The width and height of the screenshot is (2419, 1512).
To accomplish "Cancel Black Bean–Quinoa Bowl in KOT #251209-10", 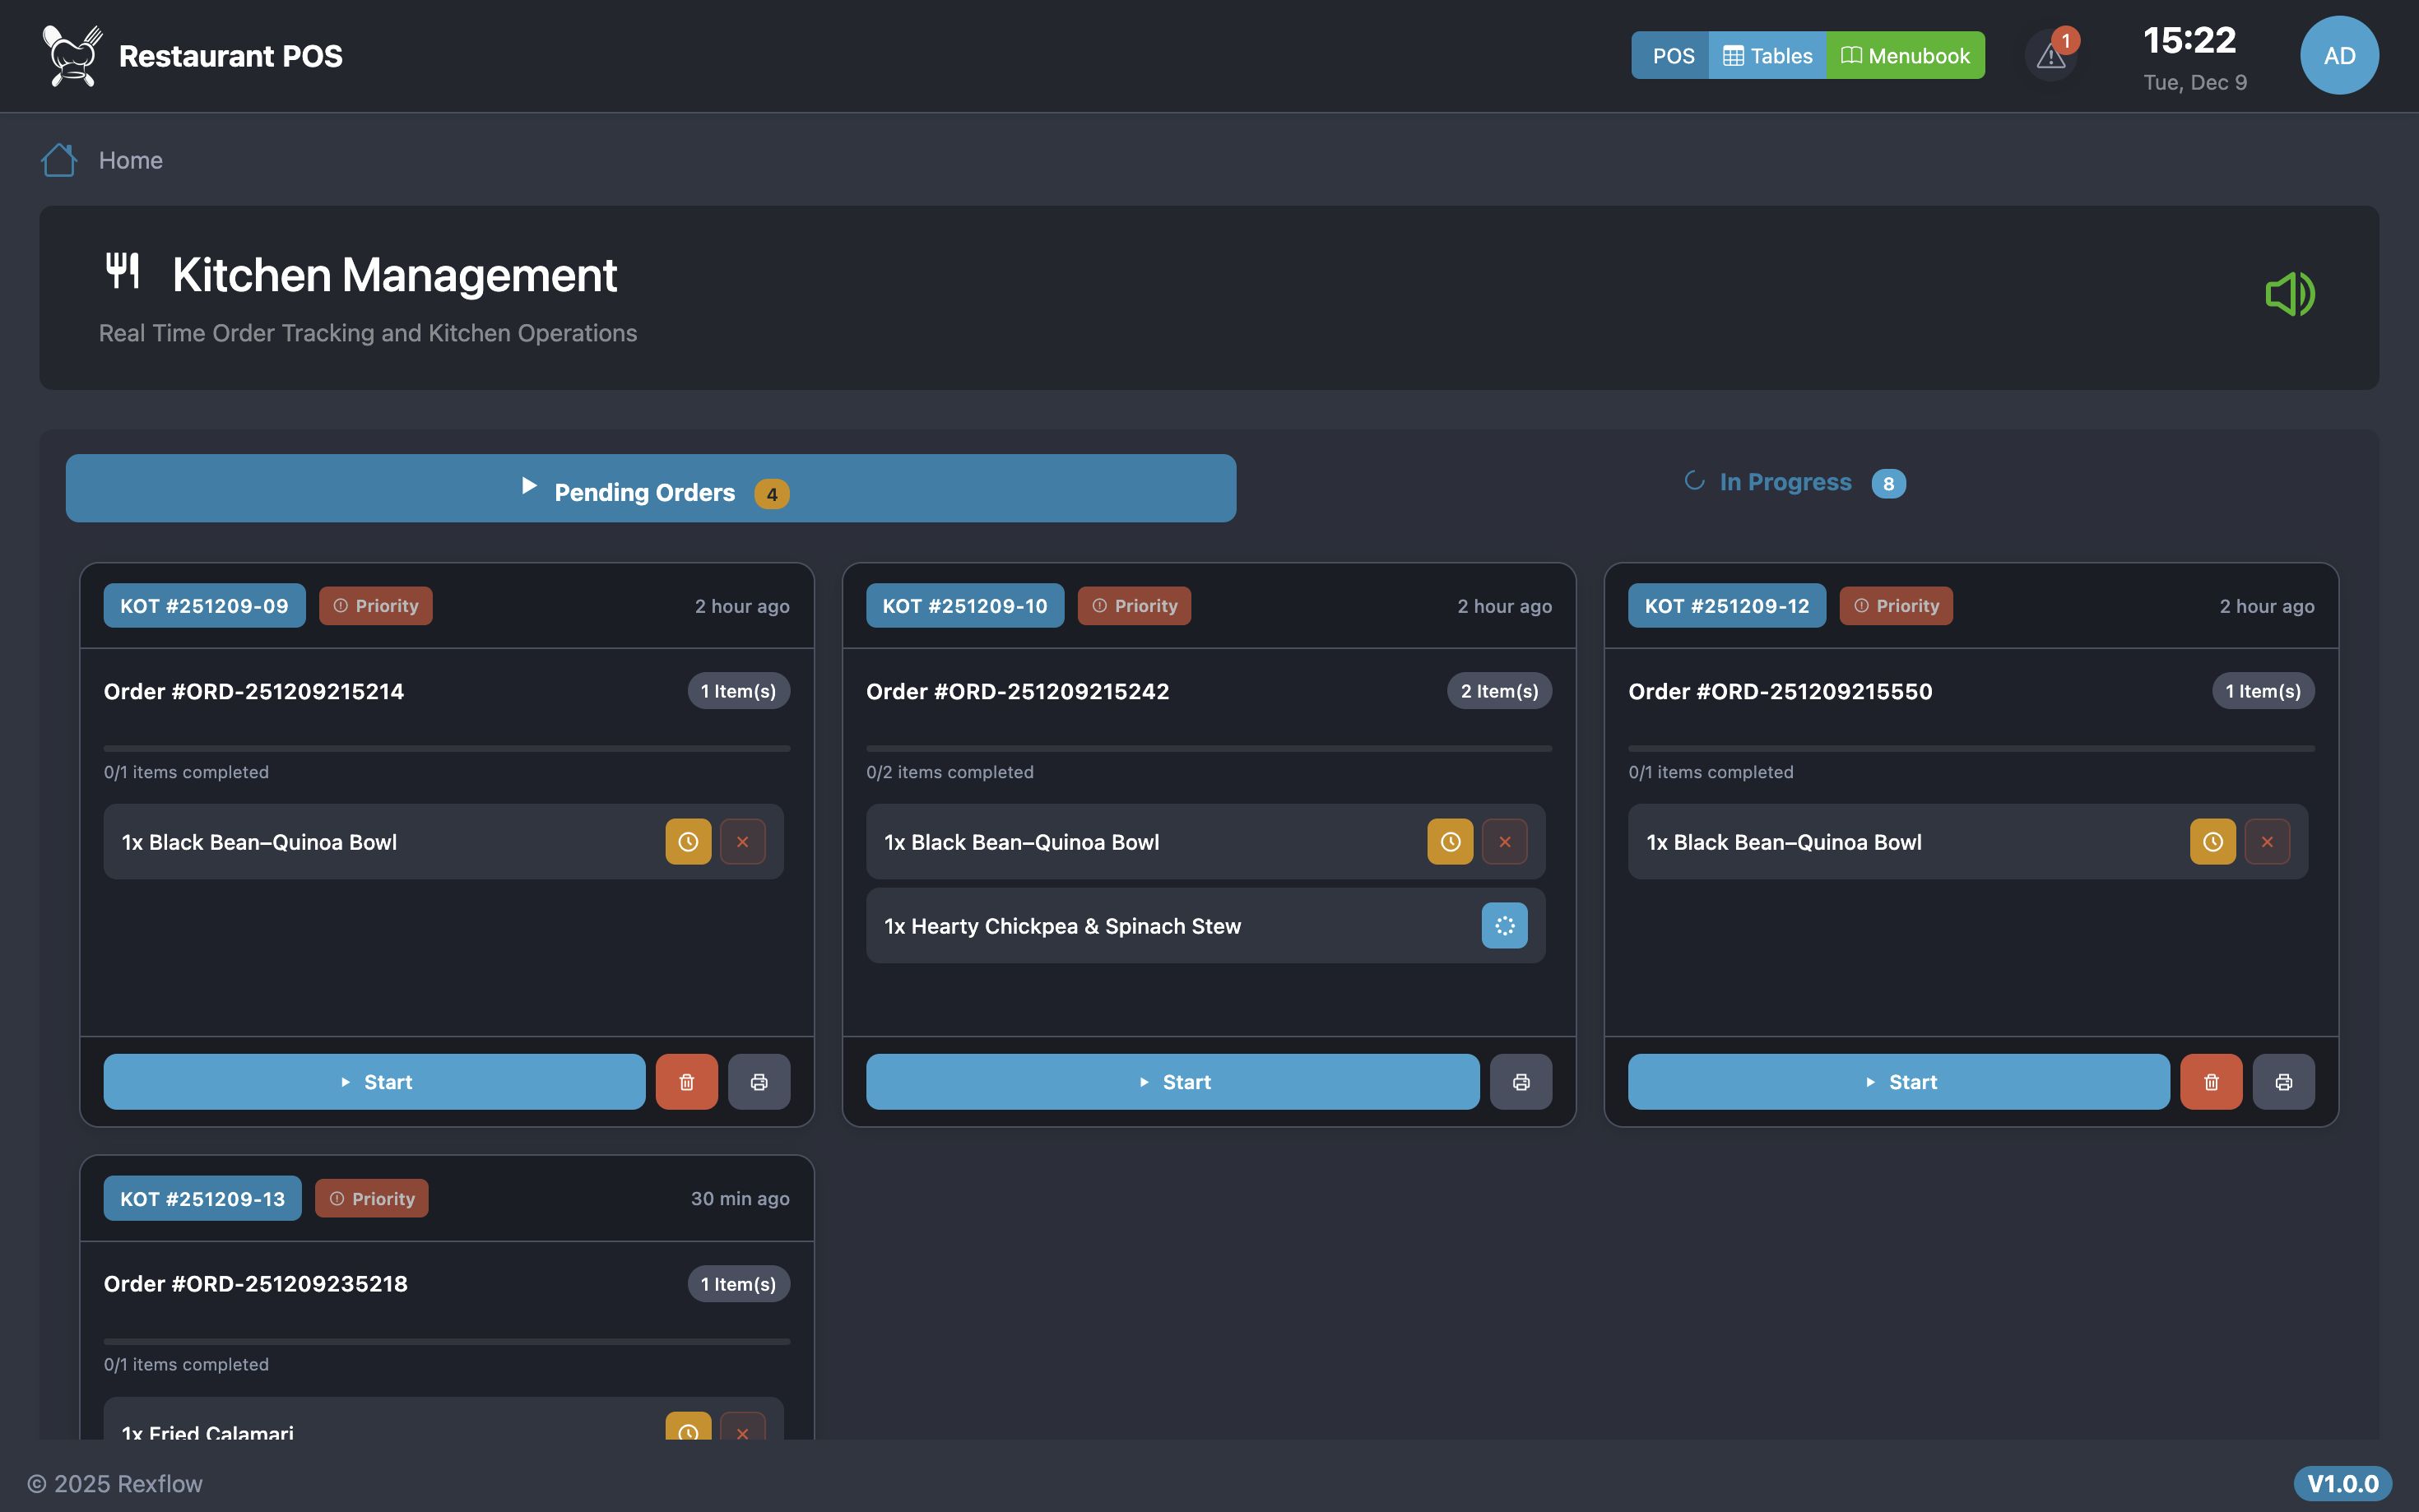I will tap(1504, 842).
